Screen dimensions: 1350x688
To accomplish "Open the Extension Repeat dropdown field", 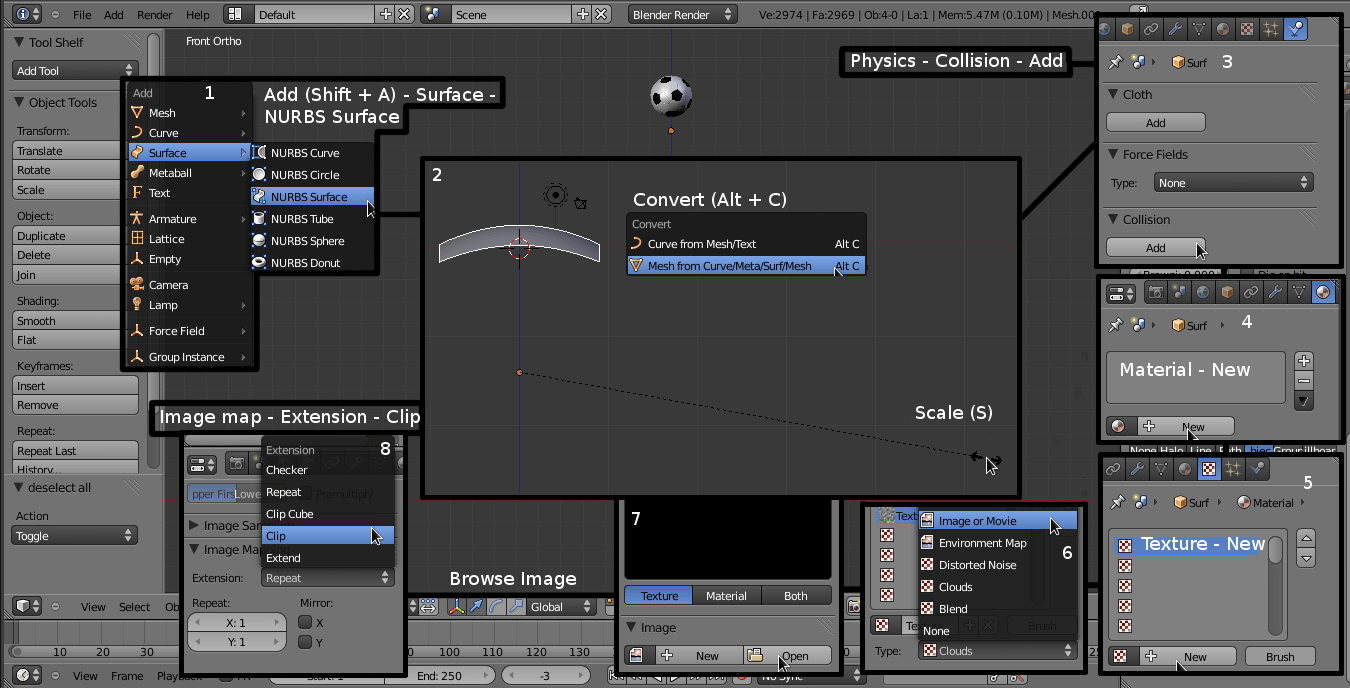I will pyautogui.click(x=328, y=578).
